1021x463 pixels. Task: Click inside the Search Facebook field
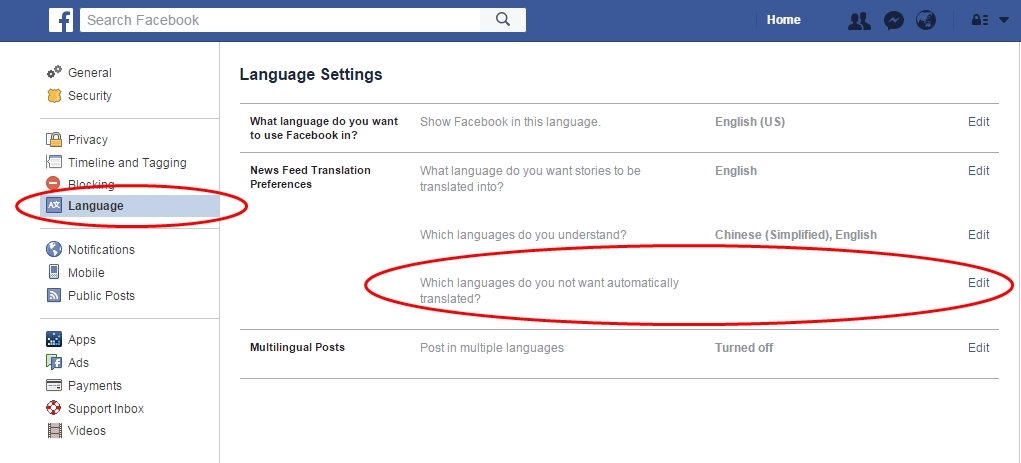pyautogui.click(x=280, y=20)
